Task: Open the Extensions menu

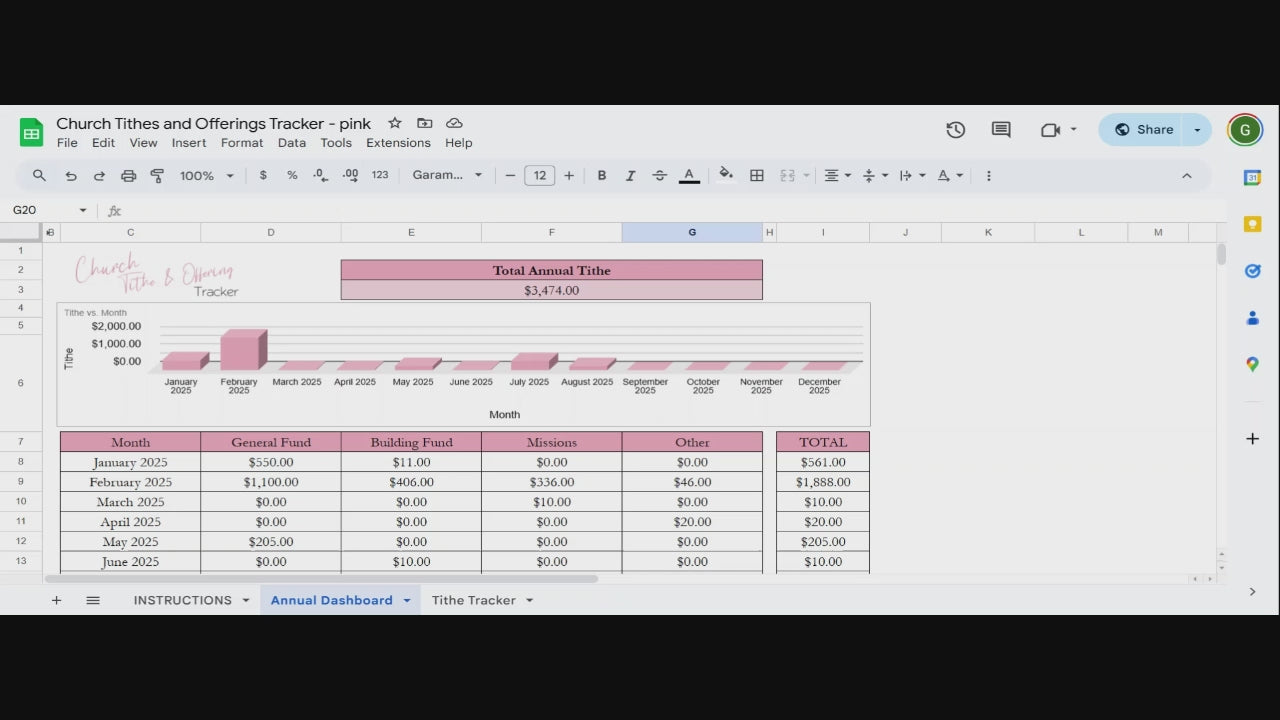Action: click(x=398, y=143)
